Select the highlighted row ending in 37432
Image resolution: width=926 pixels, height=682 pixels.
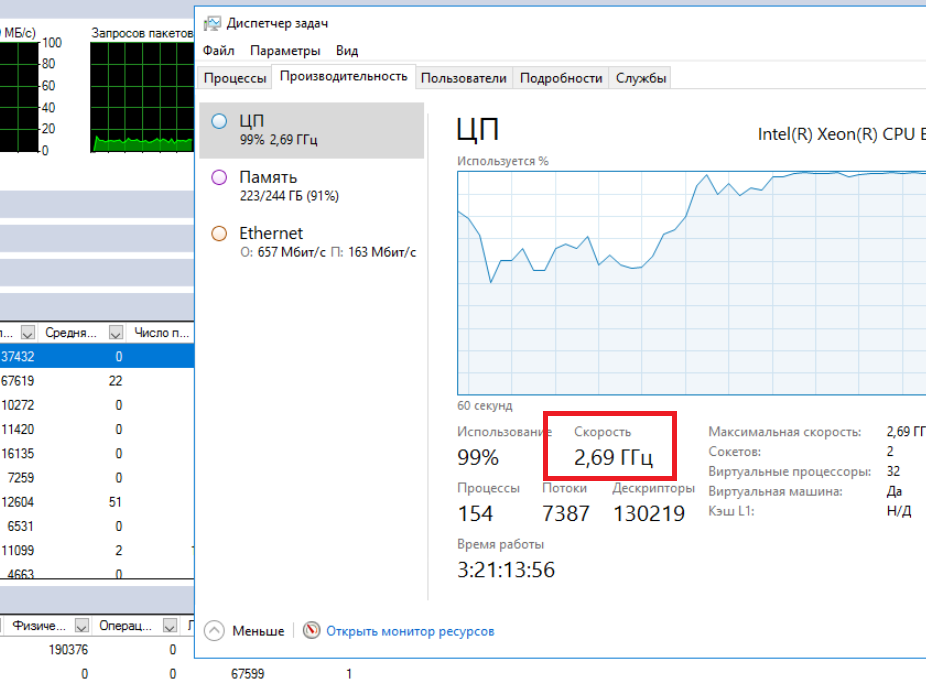point(97,356)
